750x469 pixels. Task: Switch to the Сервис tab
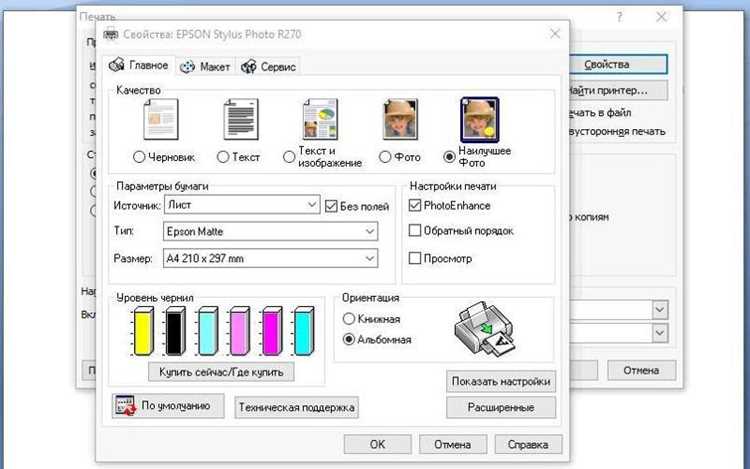click(268, 67)
